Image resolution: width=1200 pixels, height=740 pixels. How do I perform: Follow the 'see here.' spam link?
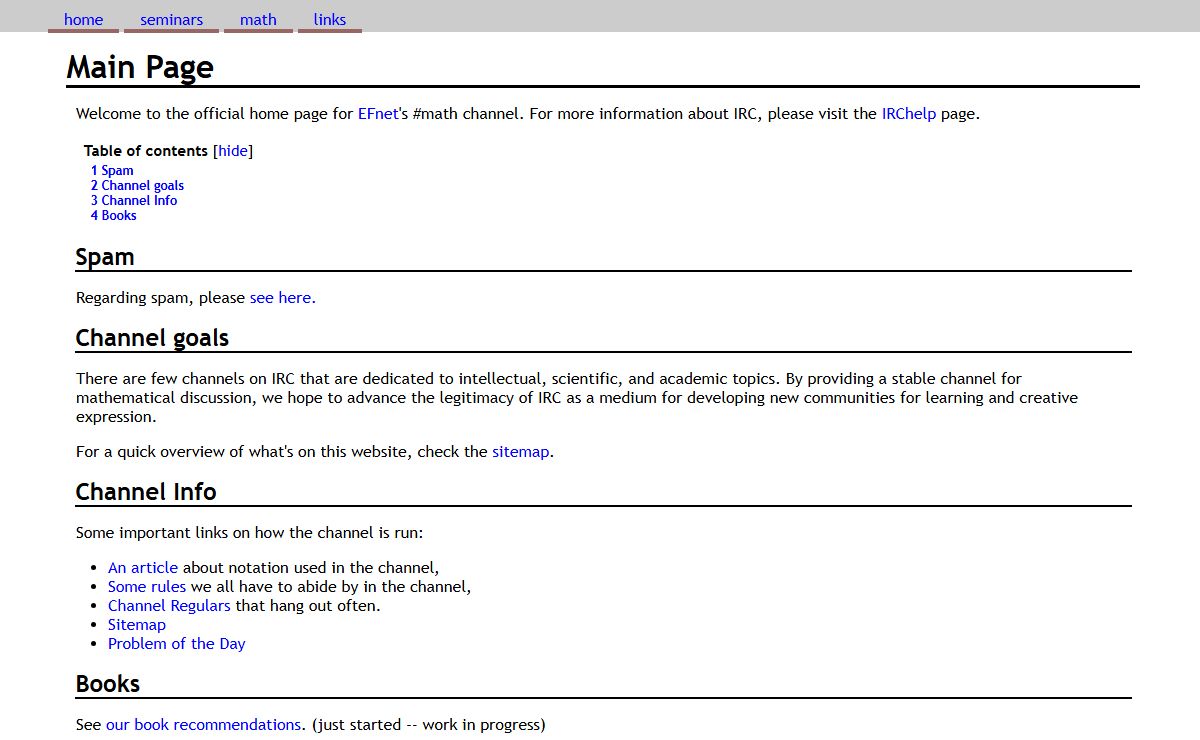[x=283, y=298]
